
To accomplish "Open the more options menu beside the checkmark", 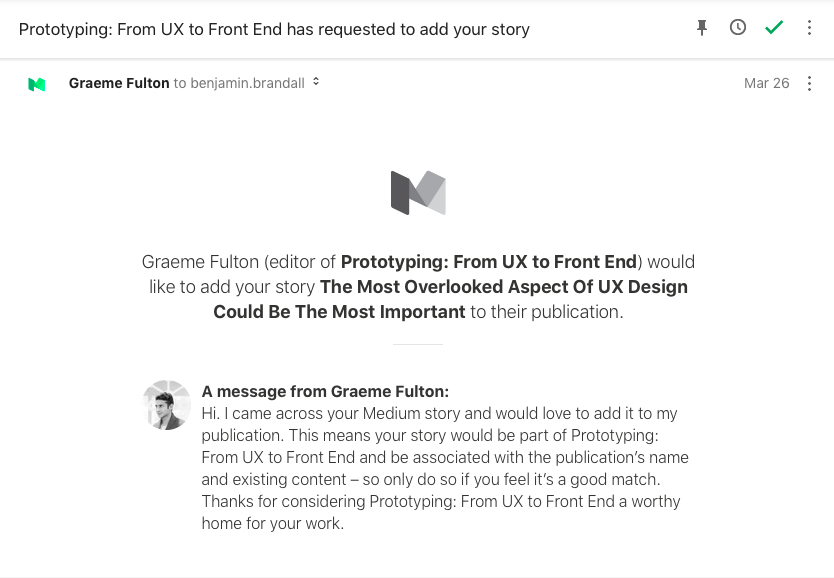I will 810,28.
